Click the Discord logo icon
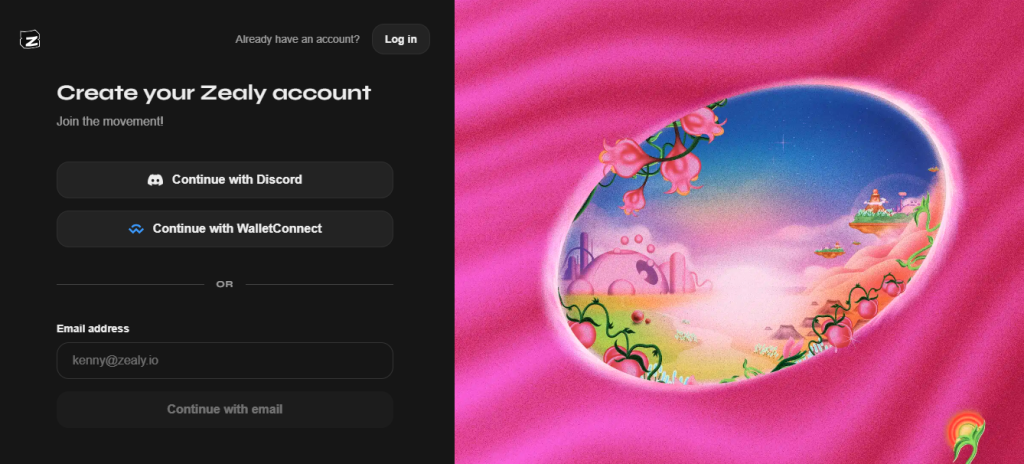The width and height of the screenshot is (1024, 464). point(155,180)
